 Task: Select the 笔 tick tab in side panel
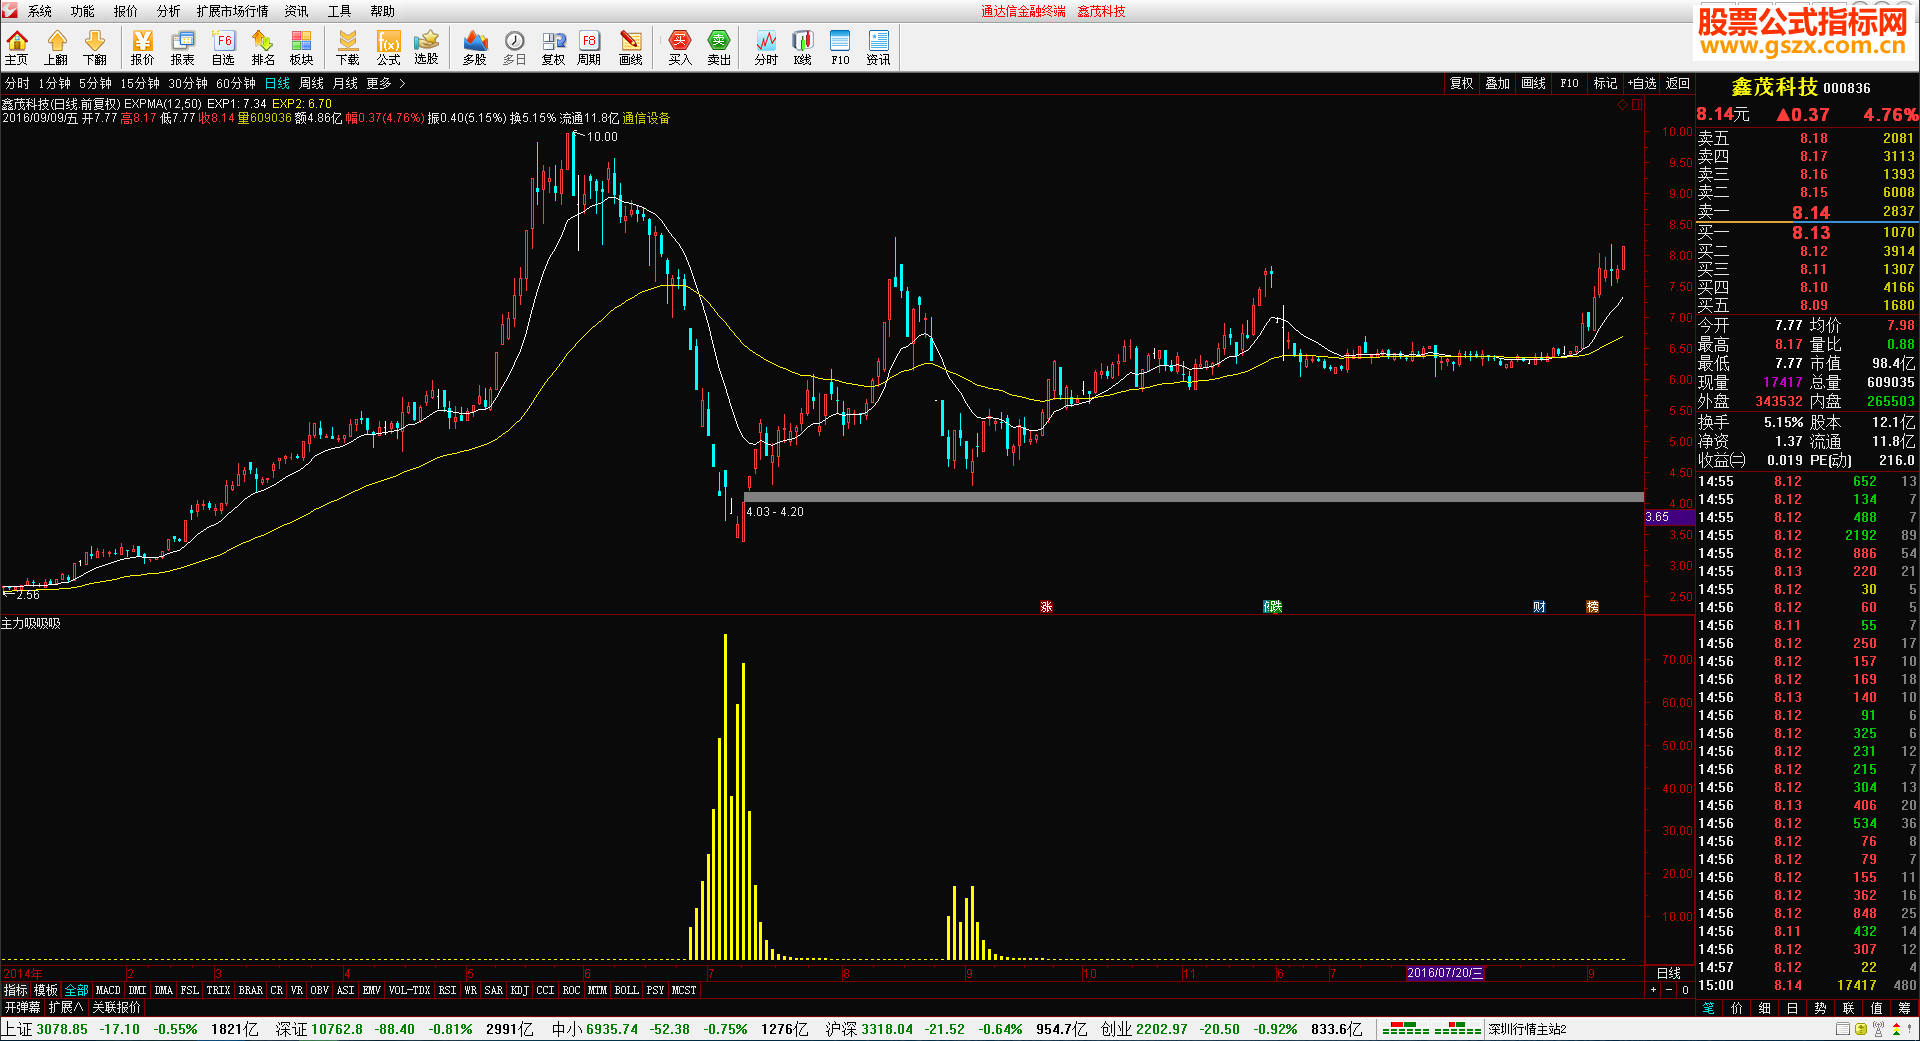[1709, 1008]
